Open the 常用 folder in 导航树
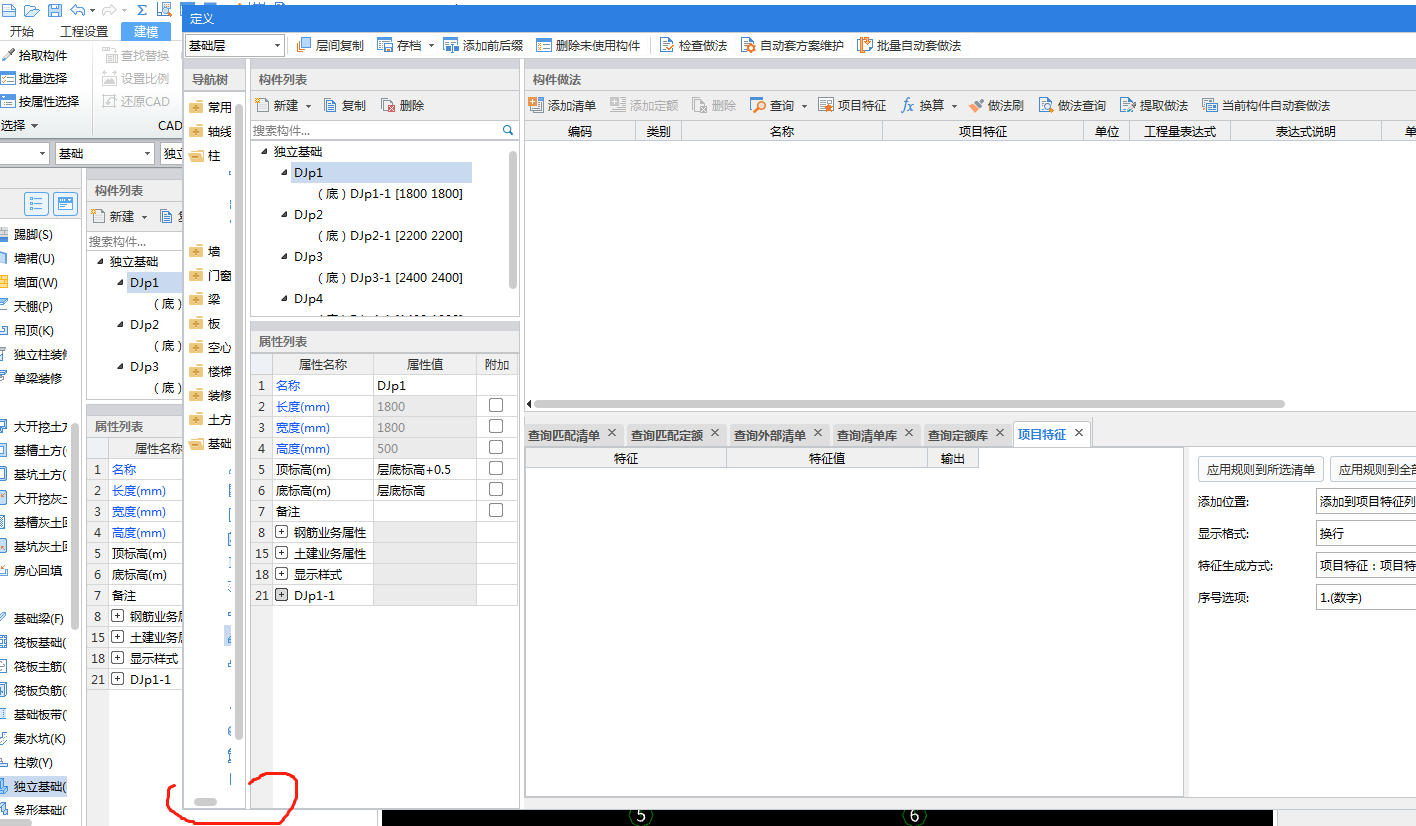1416x826 pixels. click(x=210, y=107)
